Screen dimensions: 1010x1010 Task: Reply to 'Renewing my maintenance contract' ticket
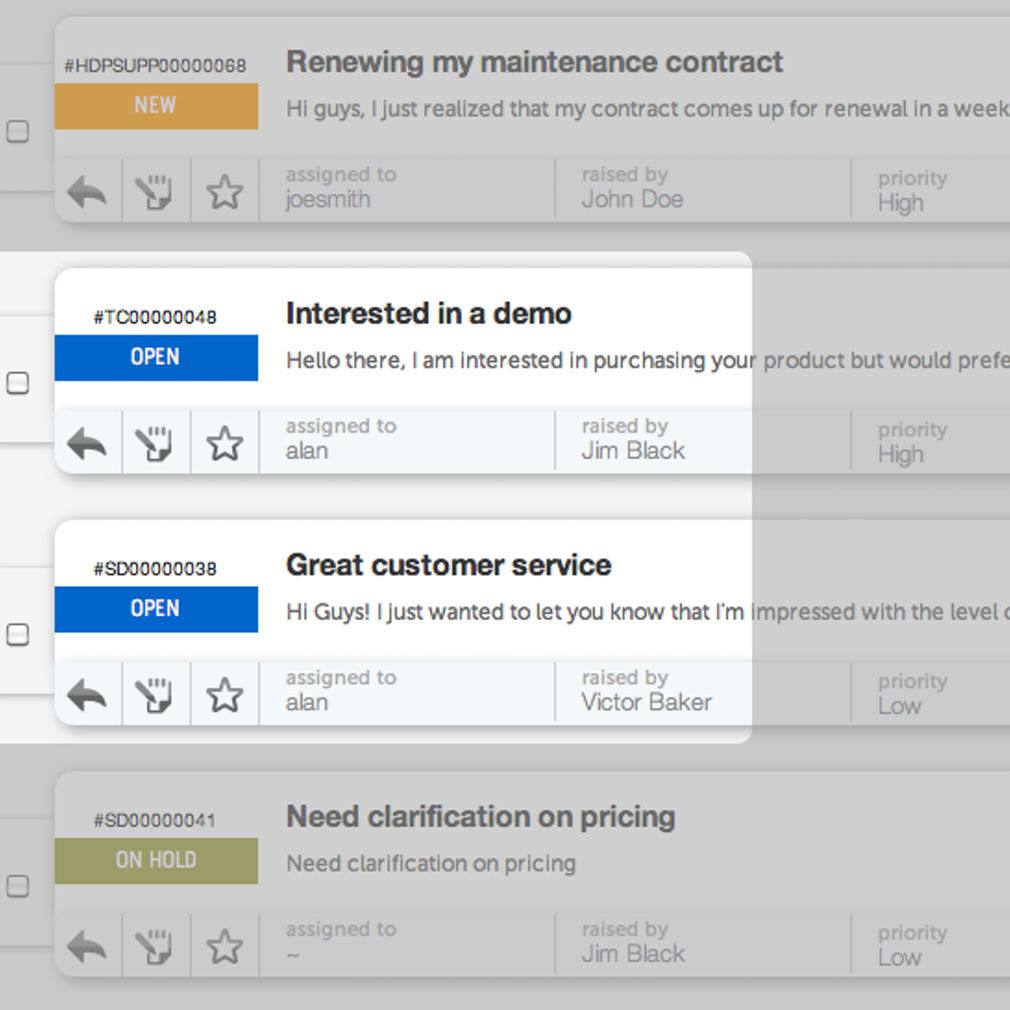pyautogui.click(x=87, y=191)
